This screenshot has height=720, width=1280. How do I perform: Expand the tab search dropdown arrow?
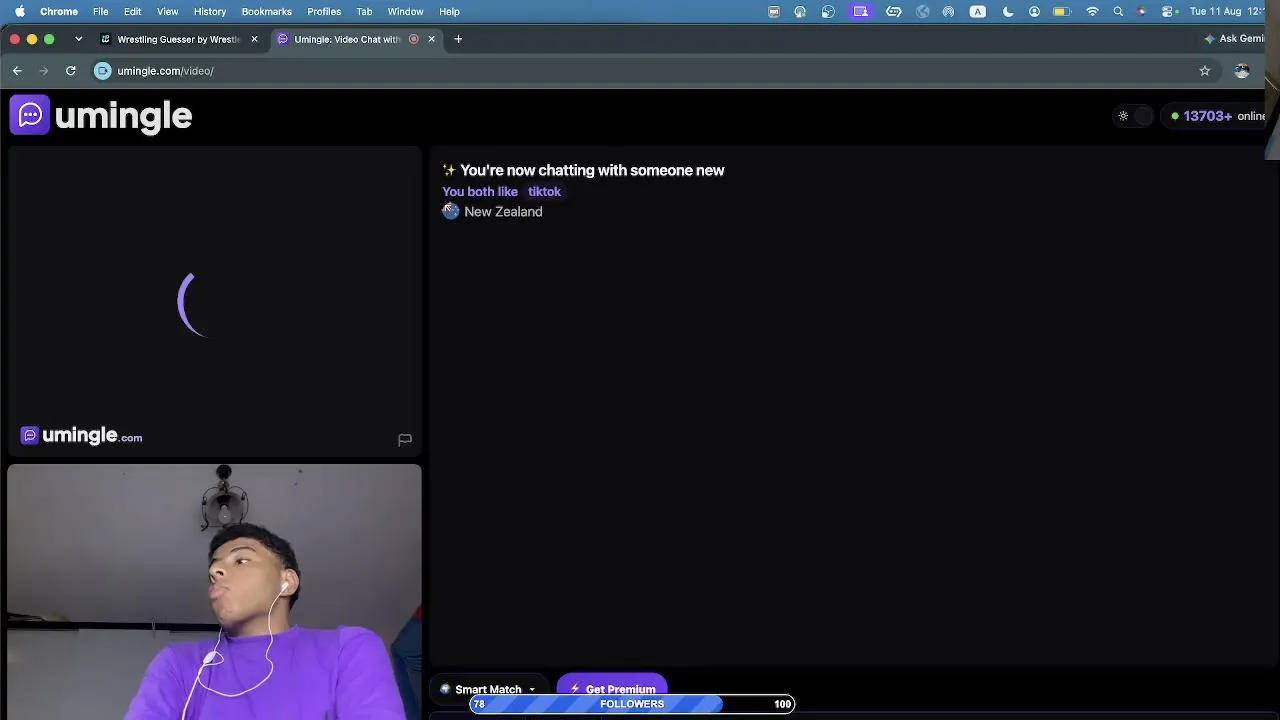pyautogui.click(x=78, y=39)
